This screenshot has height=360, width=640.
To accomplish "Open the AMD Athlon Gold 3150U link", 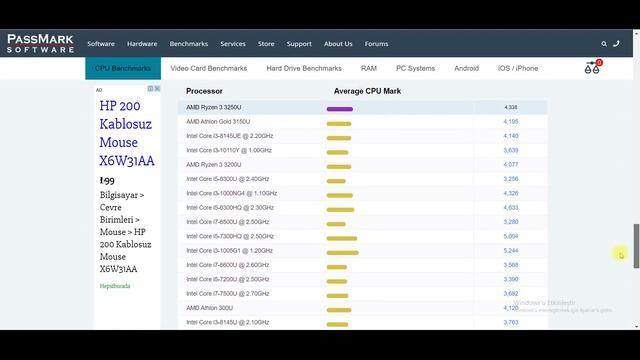I will [x=218, y=122].
